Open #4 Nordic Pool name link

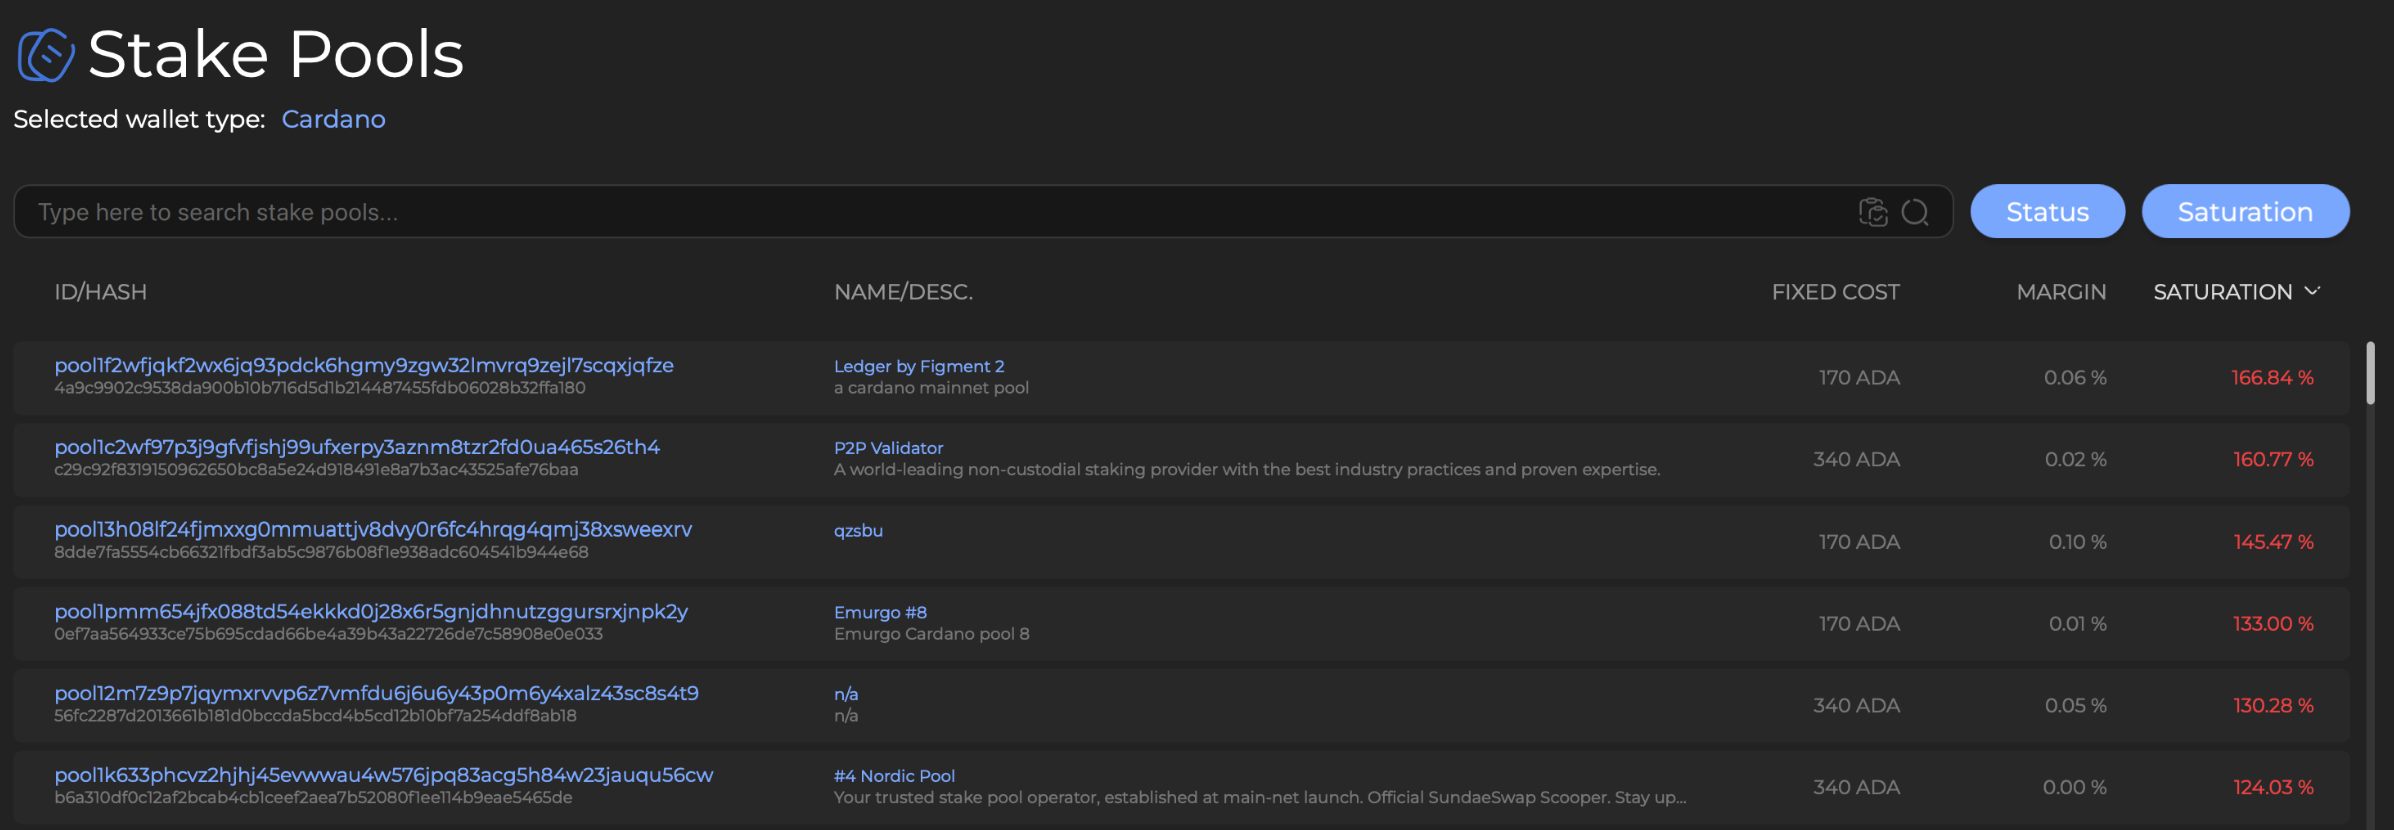pyautogui.click(x=894, y=776)
